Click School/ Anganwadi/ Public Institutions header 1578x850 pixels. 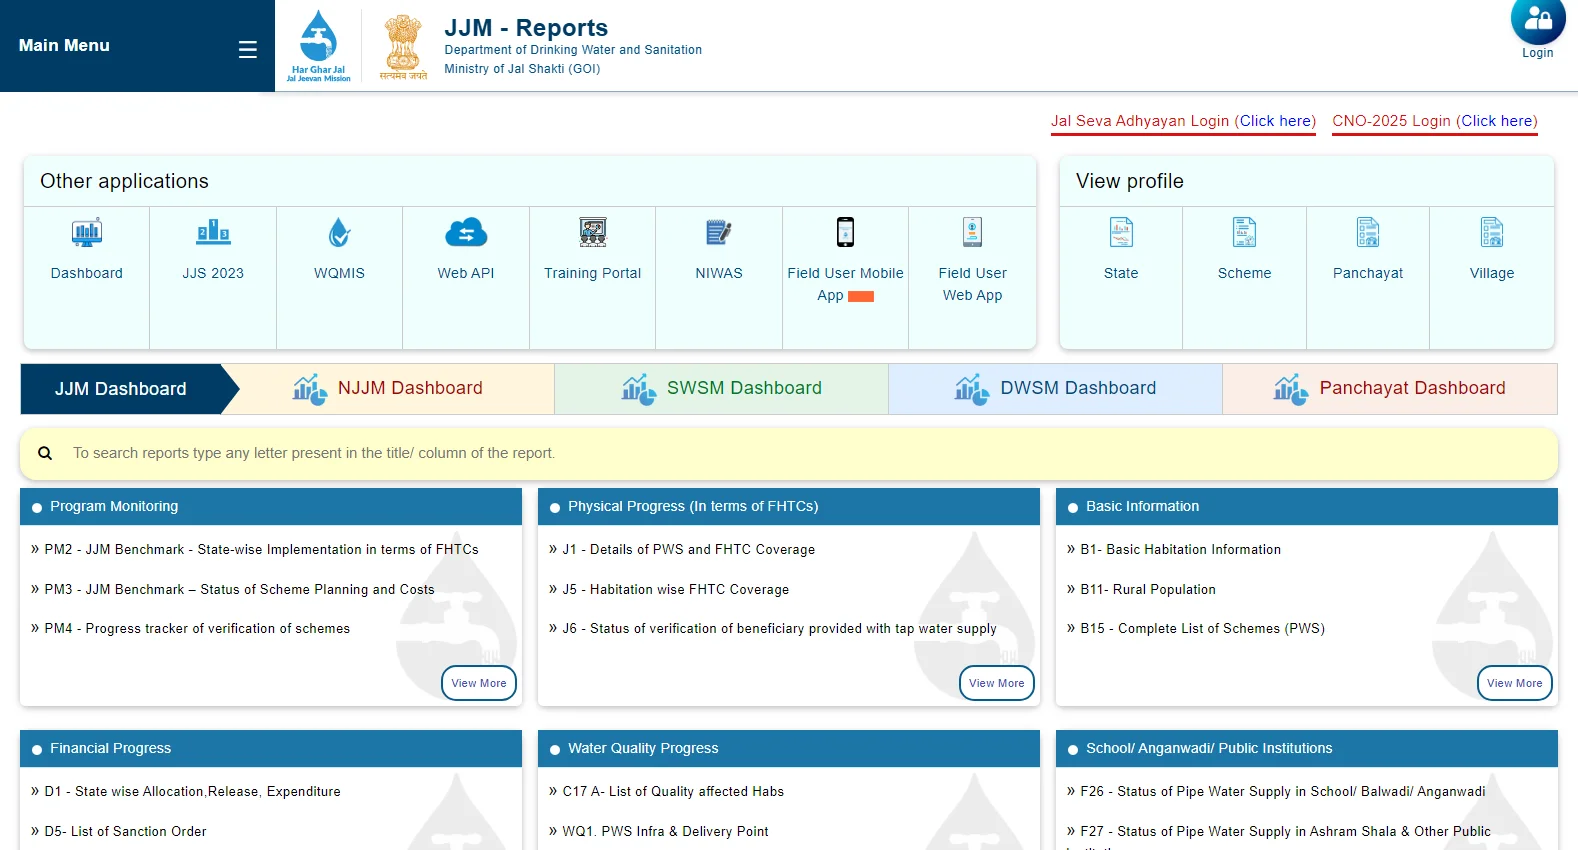coord(1307,748)
